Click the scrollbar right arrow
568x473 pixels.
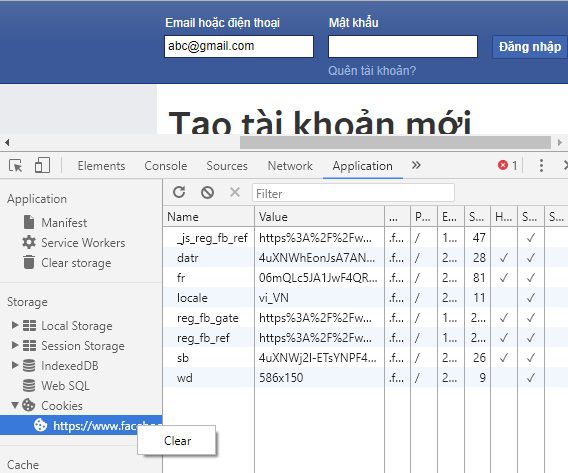coord(560,142)
